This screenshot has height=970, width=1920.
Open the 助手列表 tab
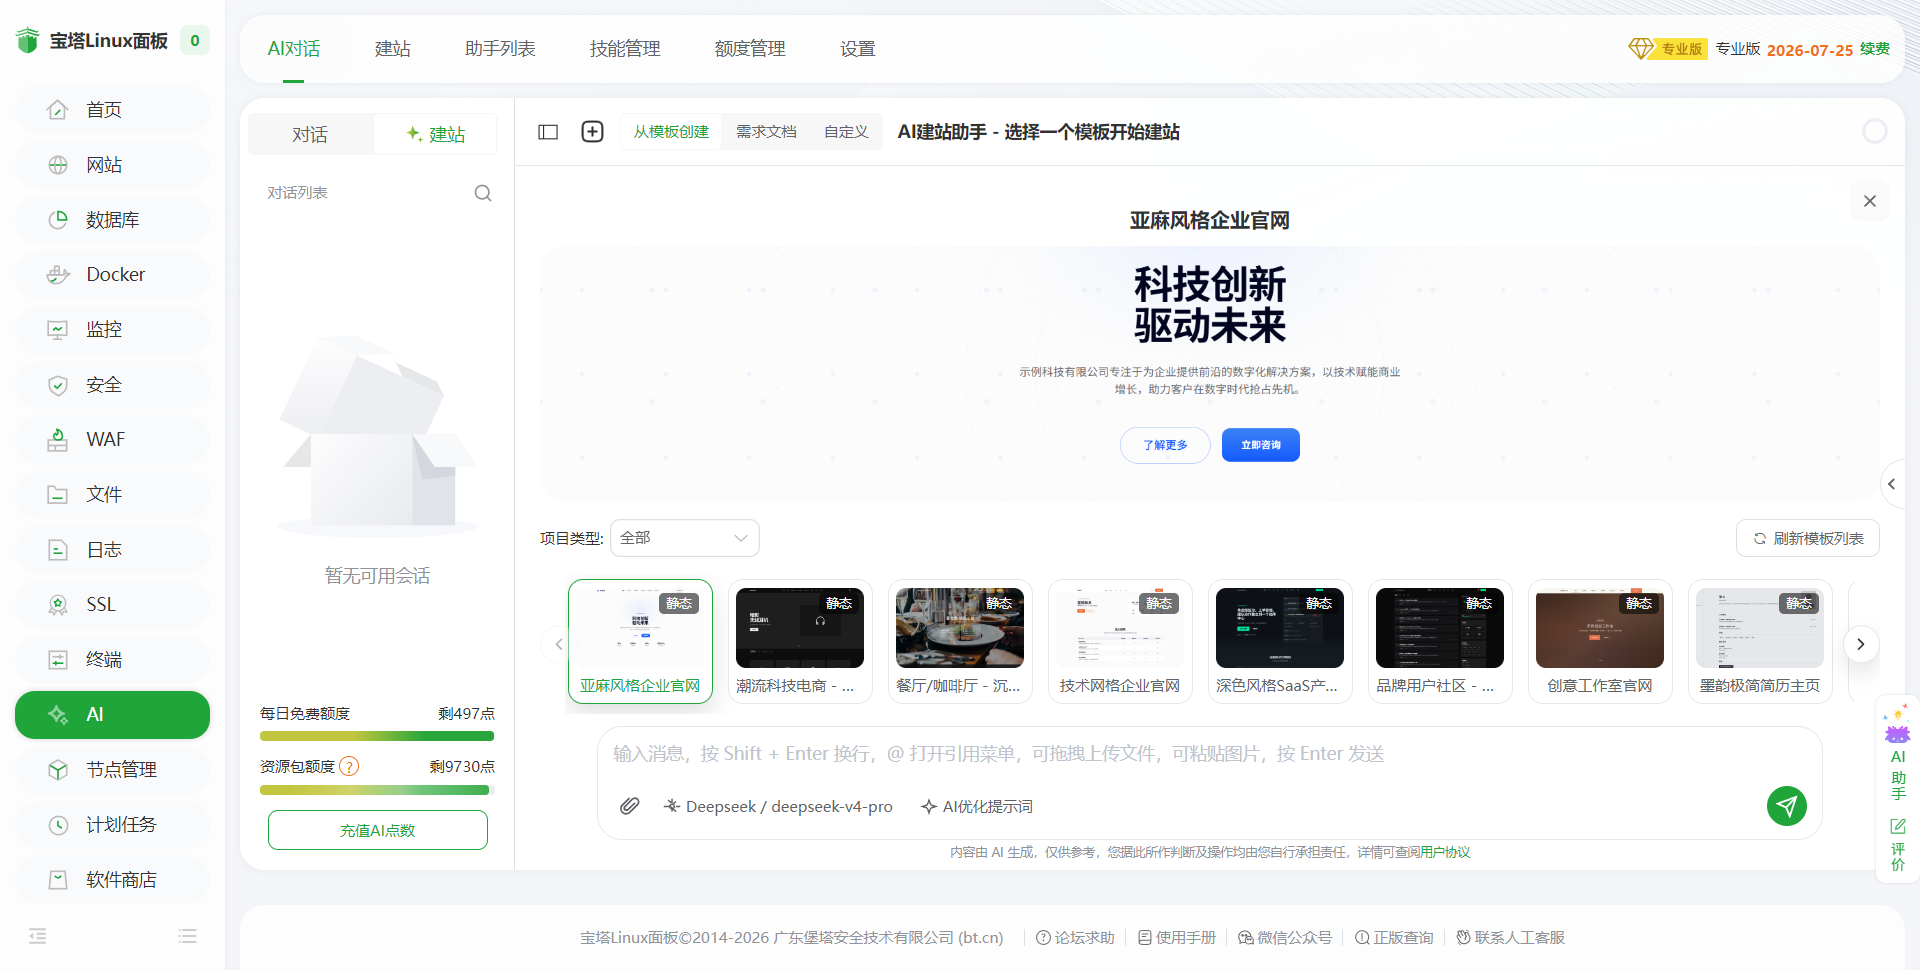pyautogui.click(x=500, y=49)
